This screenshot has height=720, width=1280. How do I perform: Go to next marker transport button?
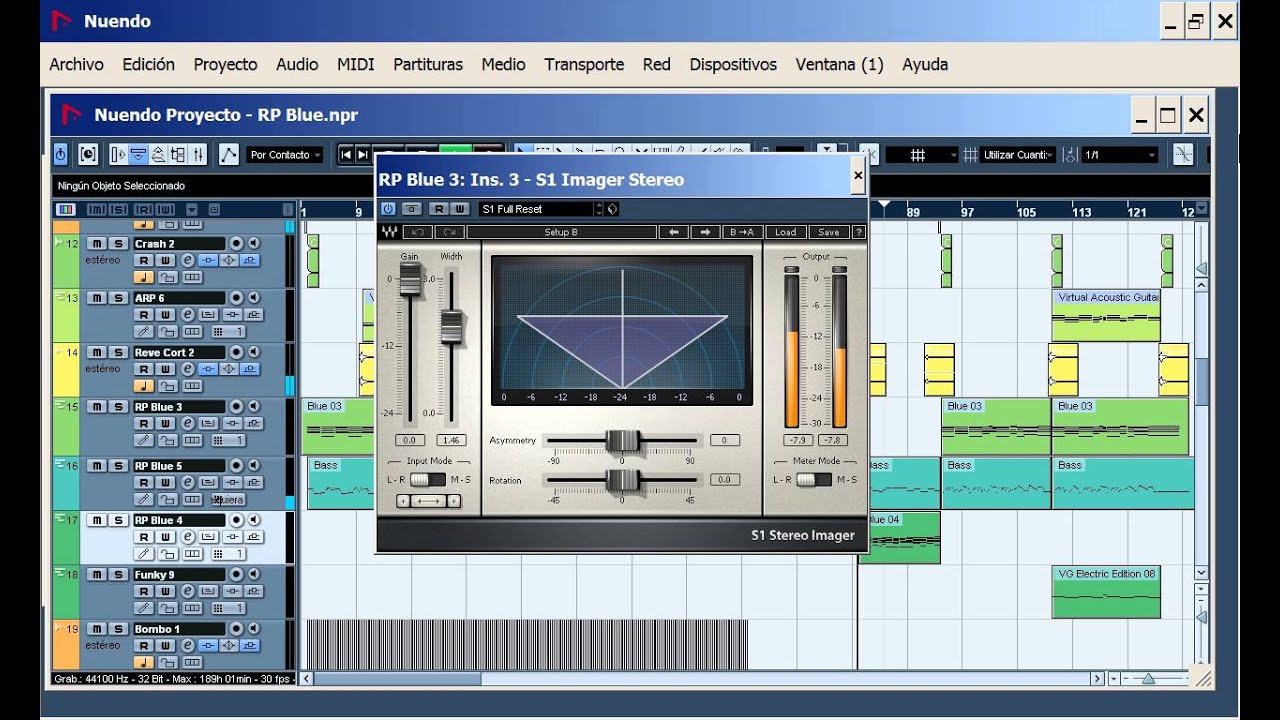click(363, 154)
